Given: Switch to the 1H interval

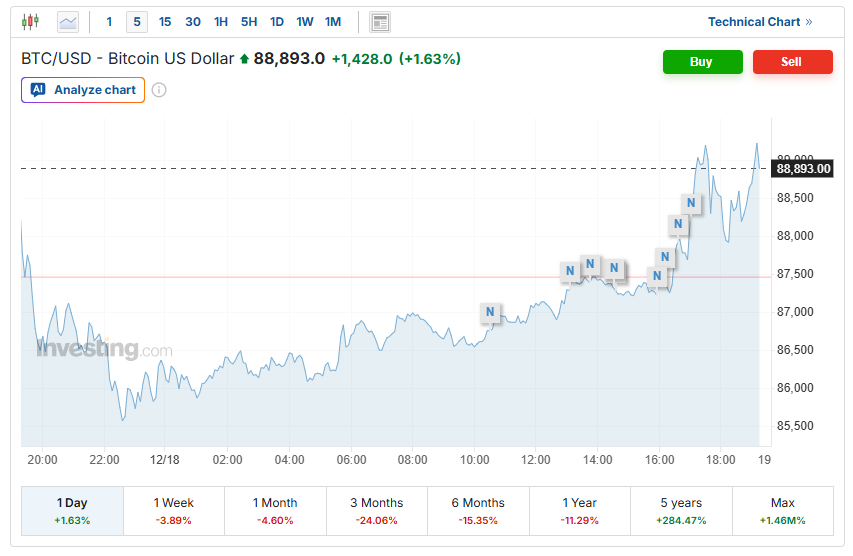Looking at the screenshot, I should tap(221, 21).
